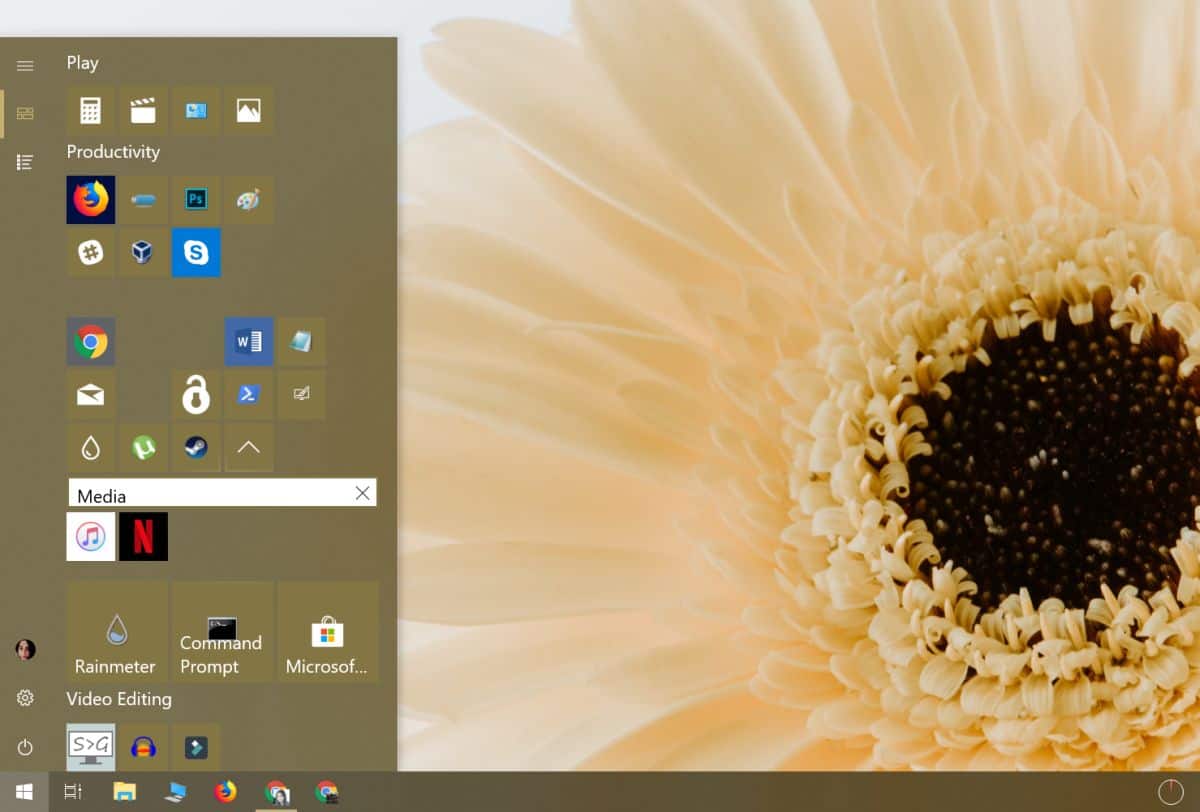Open the Command Prompt tile
This screenshot has height=812, width=1200.
222,632
